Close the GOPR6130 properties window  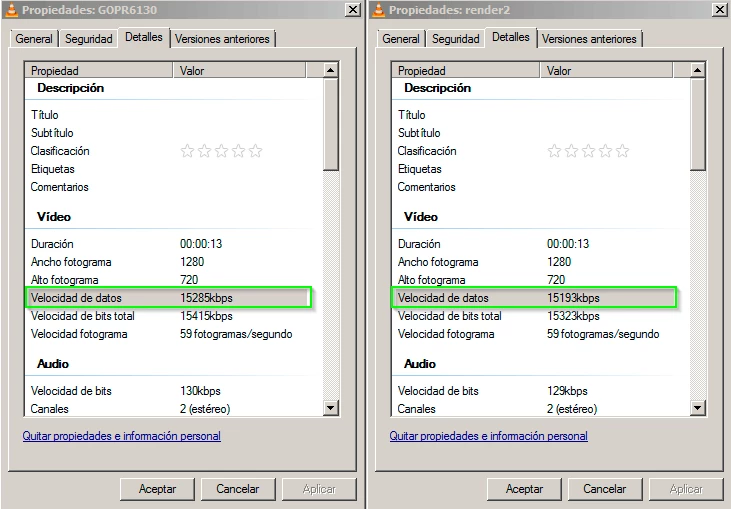[353, 9]
